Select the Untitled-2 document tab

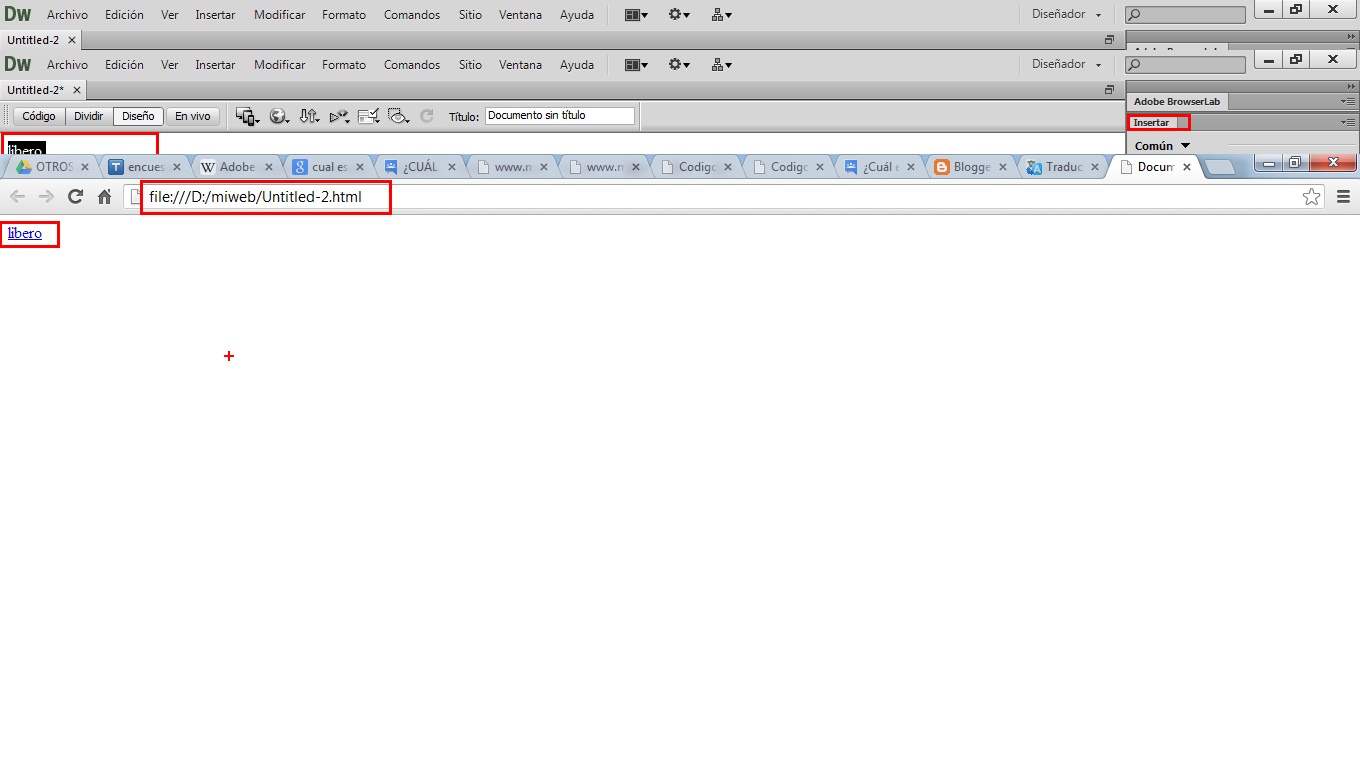[x=37, y=89]
